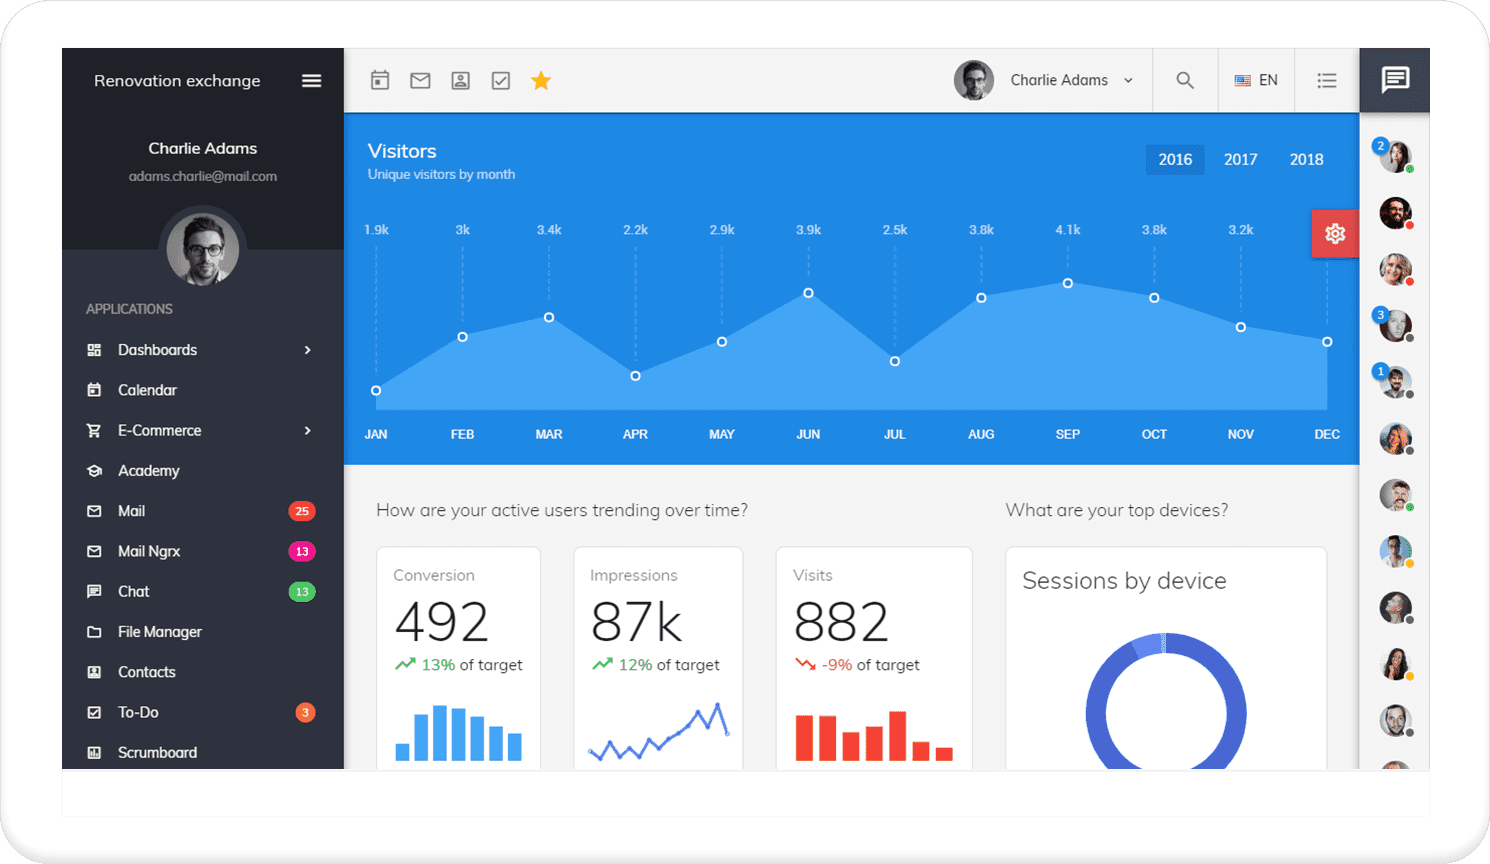Click the DEC data point on the chart

pyautogui.click(x=1327, y=342)
